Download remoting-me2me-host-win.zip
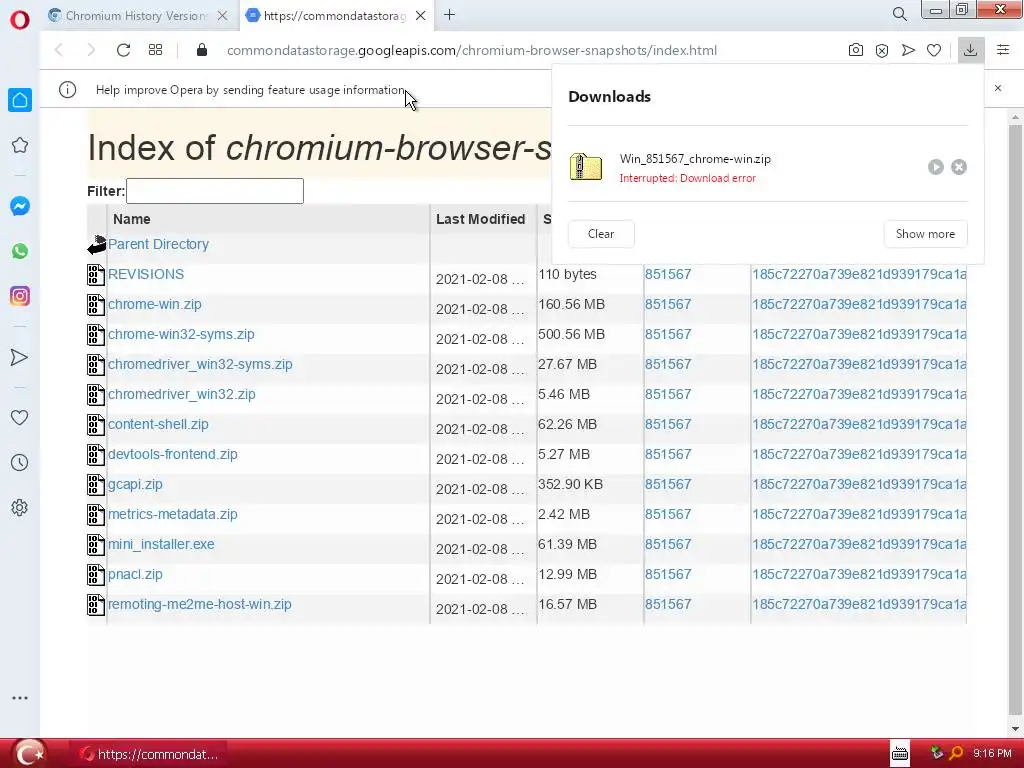The image size is (1024, 768). (x=199, y=605)
